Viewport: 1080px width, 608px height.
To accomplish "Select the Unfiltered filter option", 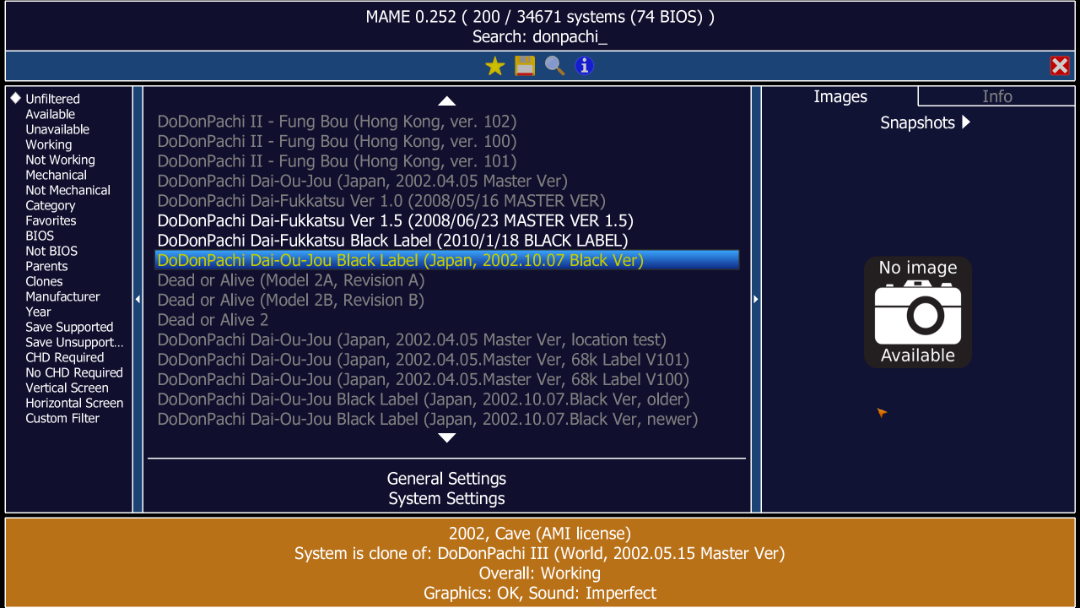I will [50, 98].
